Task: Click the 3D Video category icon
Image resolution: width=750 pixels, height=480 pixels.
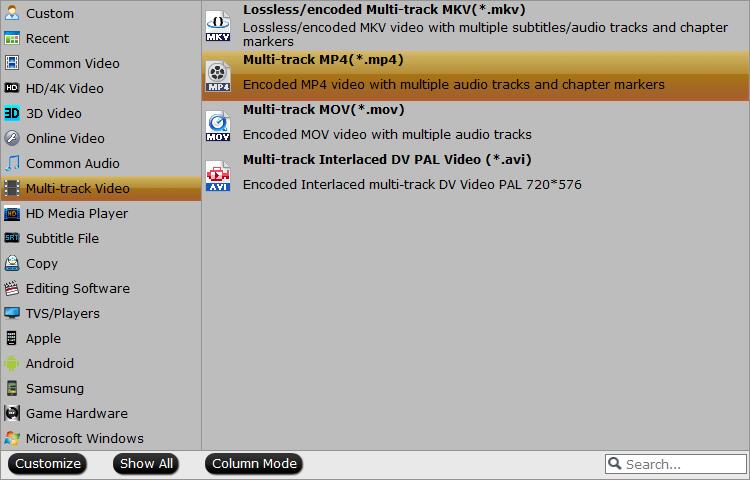Action: click(11, 113)
